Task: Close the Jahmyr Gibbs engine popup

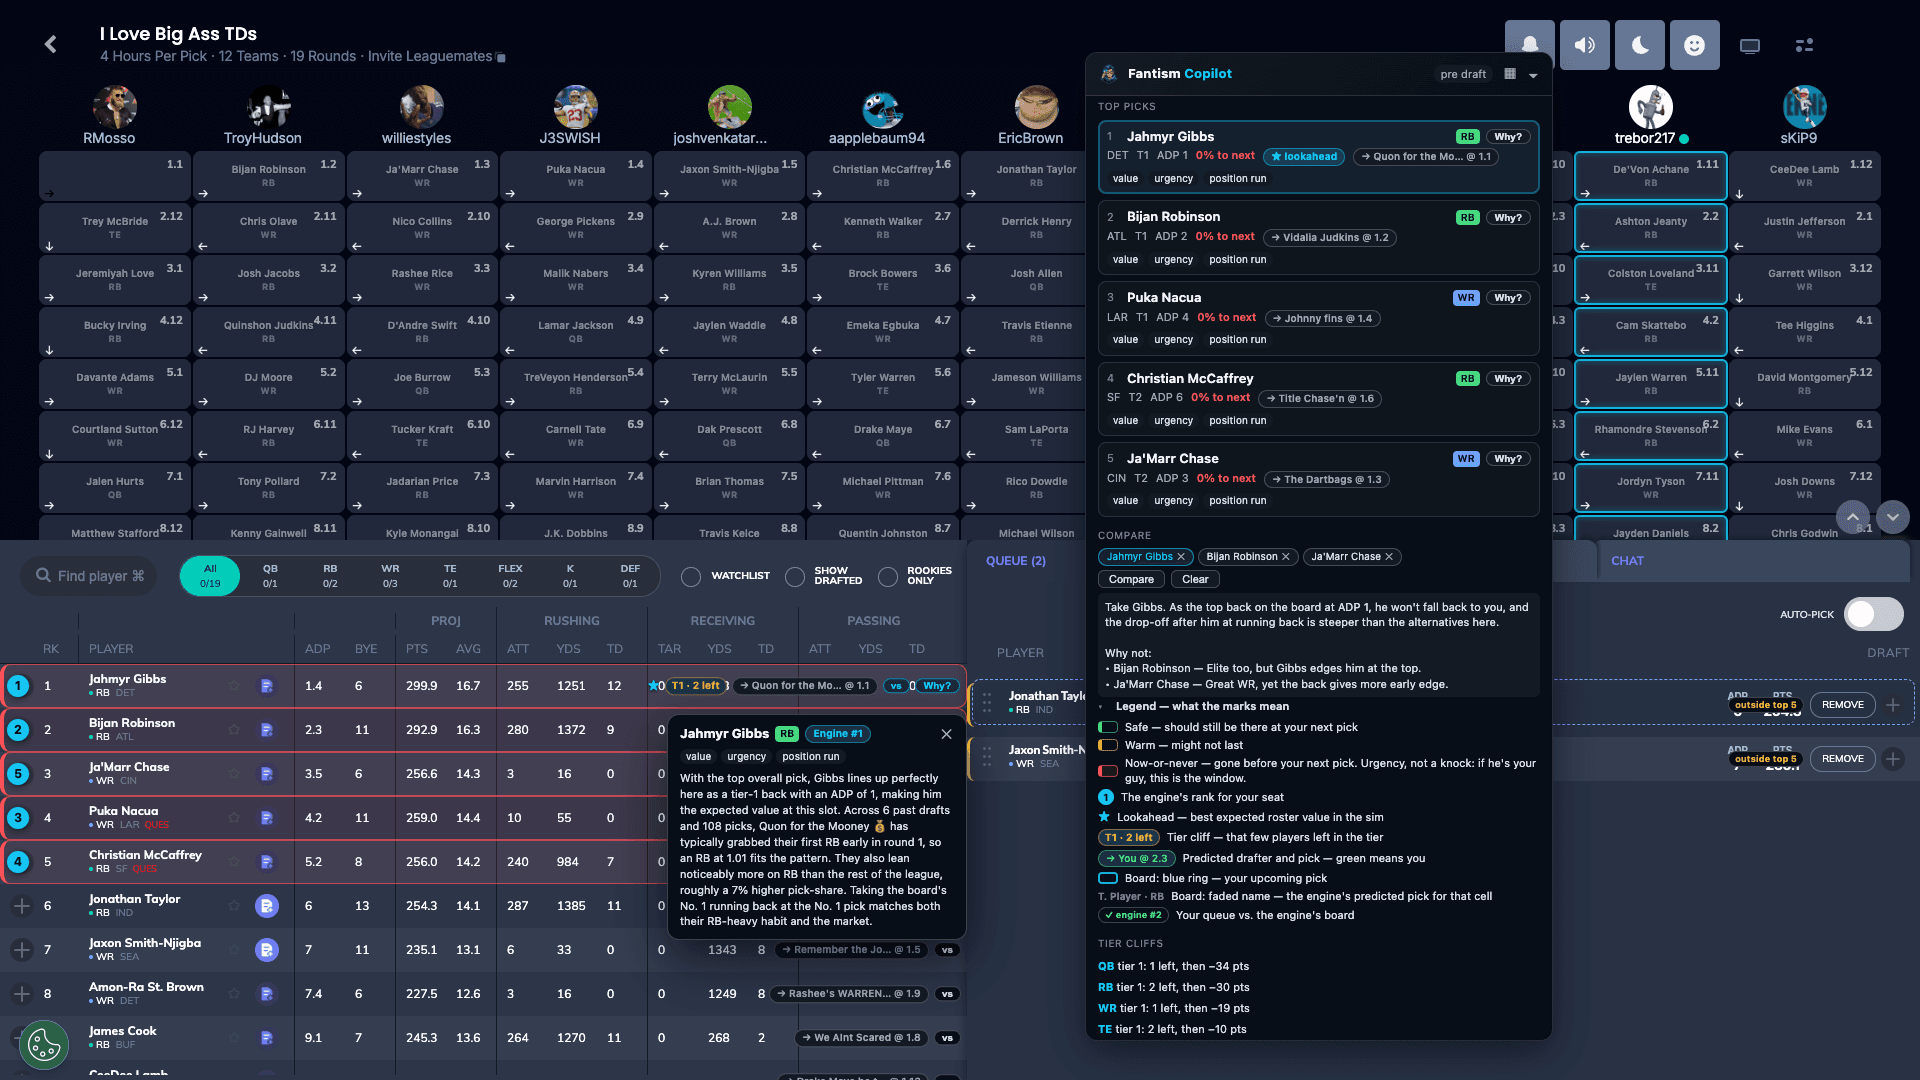Action: pyautogui.click(x=946, y=734)
